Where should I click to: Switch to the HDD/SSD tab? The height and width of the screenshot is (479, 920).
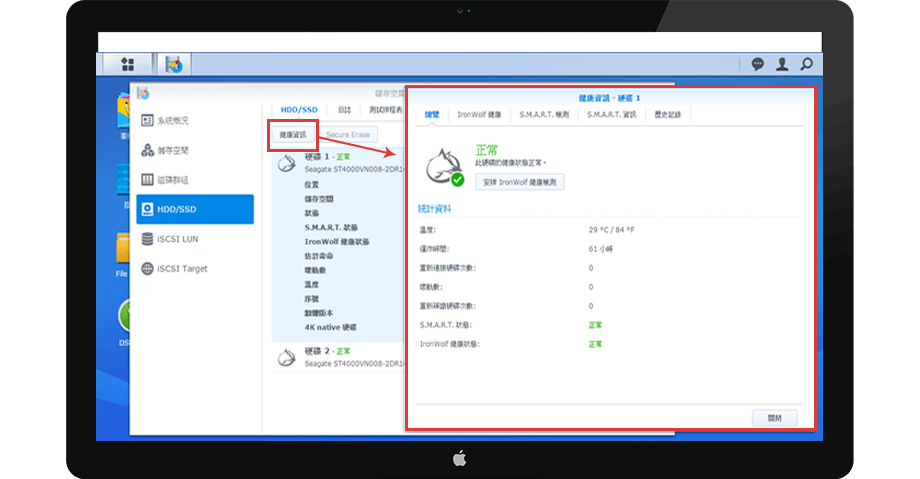click(x=299, y=110)
